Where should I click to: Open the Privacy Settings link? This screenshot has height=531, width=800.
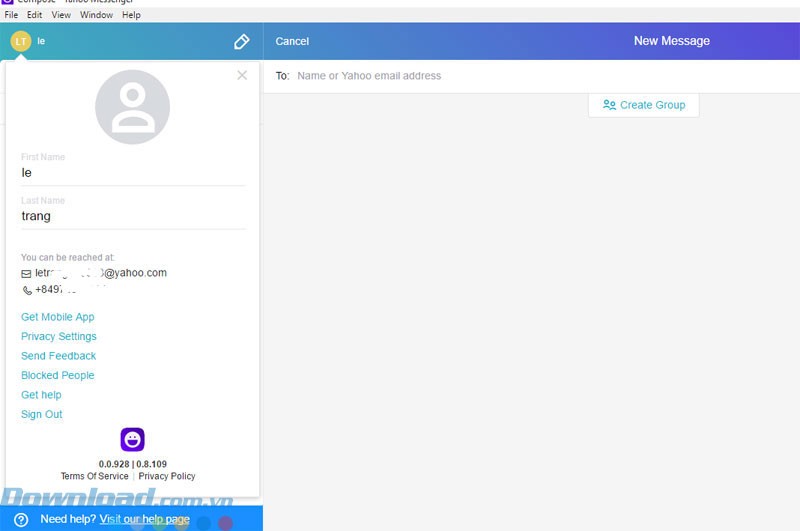59,337
